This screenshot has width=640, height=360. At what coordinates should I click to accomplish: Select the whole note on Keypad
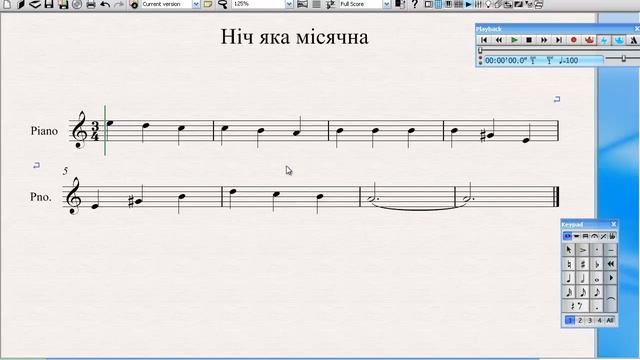tap(597, 278)
